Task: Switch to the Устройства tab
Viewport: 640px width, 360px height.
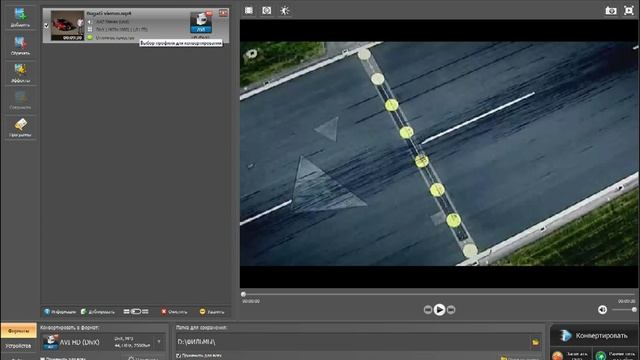Action: pos(19,346)
